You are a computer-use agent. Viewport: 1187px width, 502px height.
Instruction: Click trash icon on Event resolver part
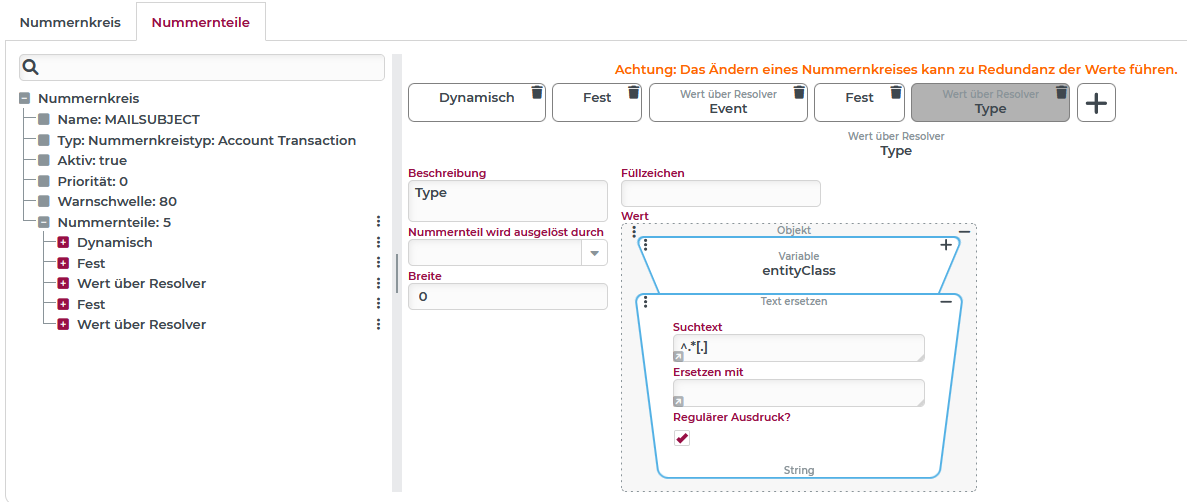[798, 93]
